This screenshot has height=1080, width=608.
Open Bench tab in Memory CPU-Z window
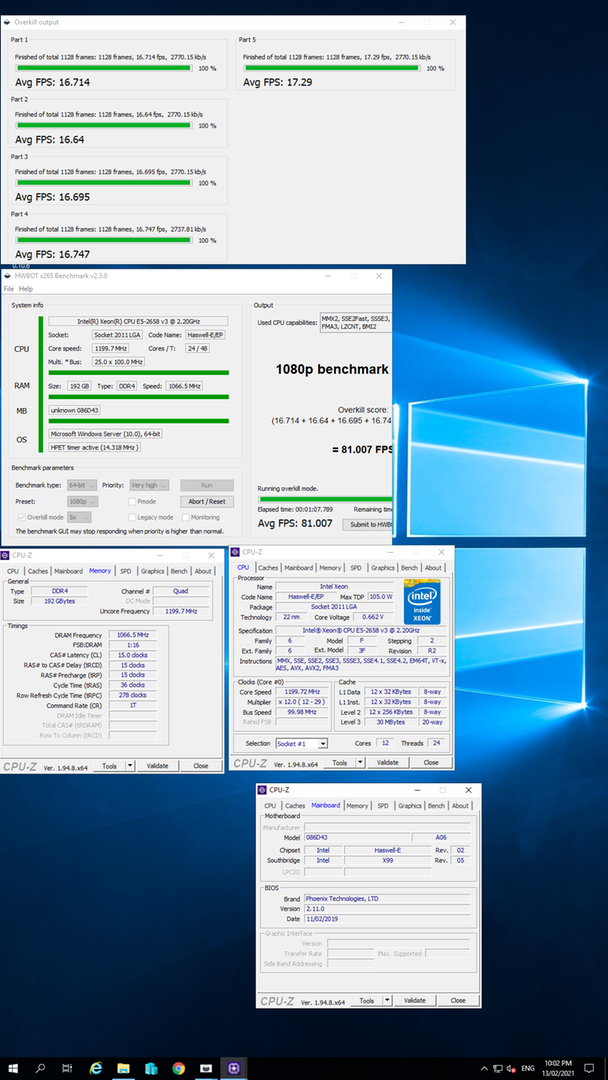coord(179,571)
